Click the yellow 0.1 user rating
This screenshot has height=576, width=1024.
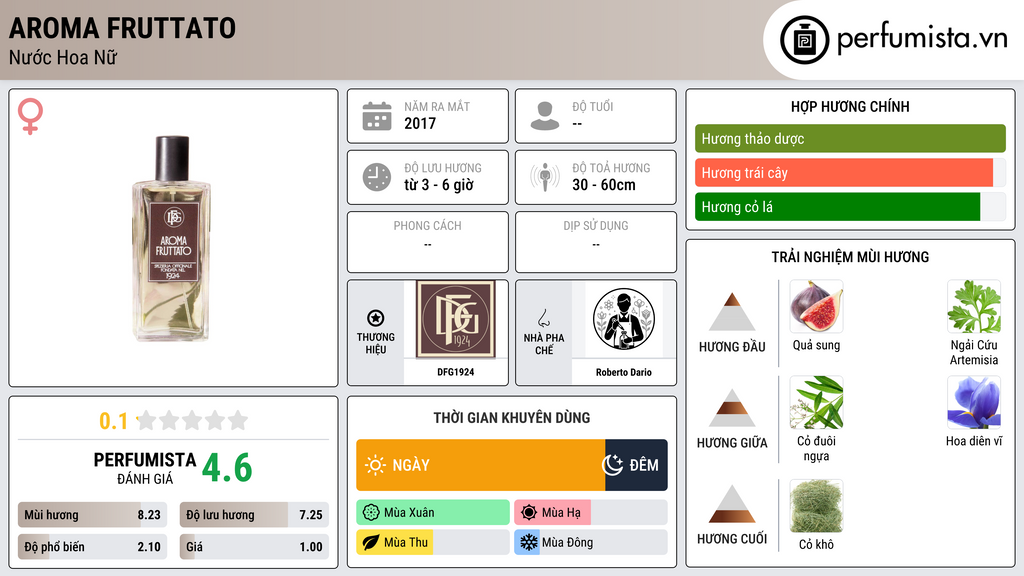pos(114,421)
